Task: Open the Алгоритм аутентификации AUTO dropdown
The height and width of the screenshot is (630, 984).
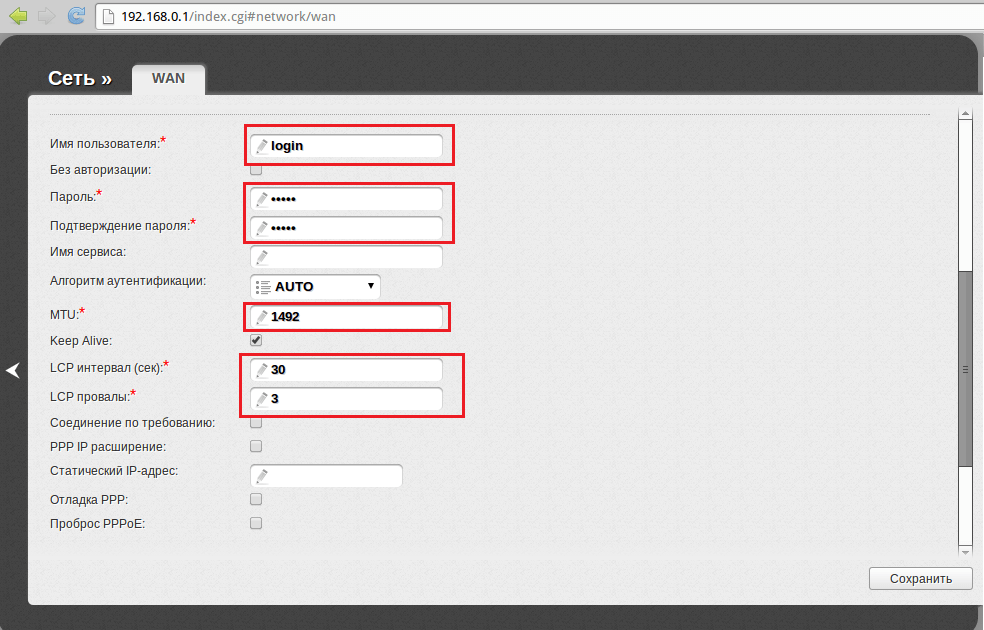Action: [315, 286]
